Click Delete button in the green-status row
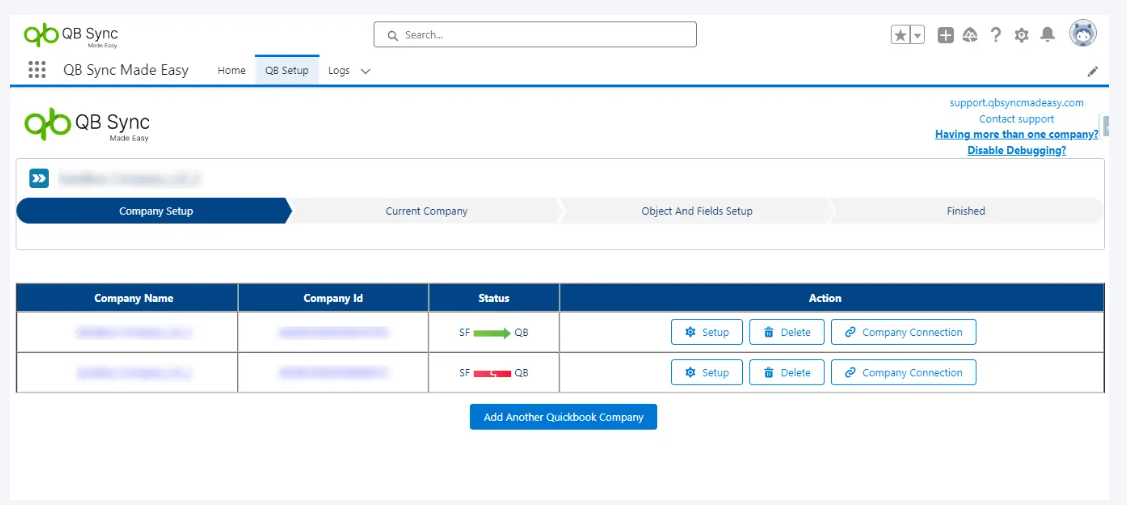The width and height of the screenshot is (1127, 505). [787, 333]
